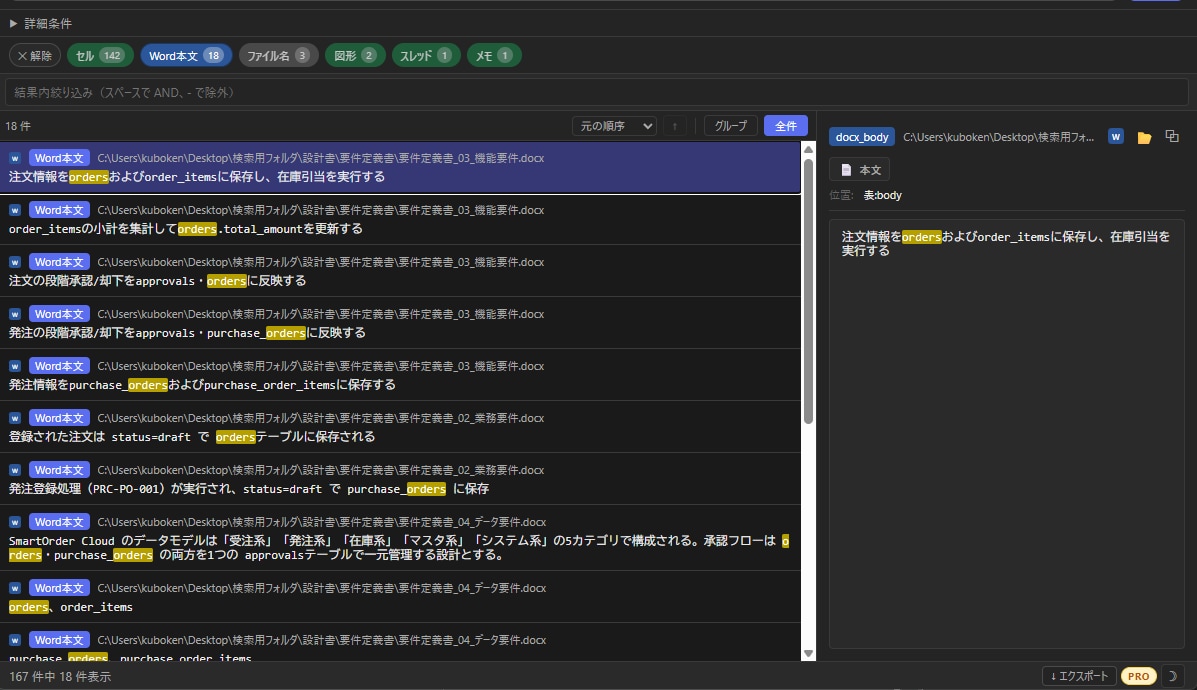Toggle the セル 142 filter chip
Screen dimensions: 1197x690
(100, 56)
